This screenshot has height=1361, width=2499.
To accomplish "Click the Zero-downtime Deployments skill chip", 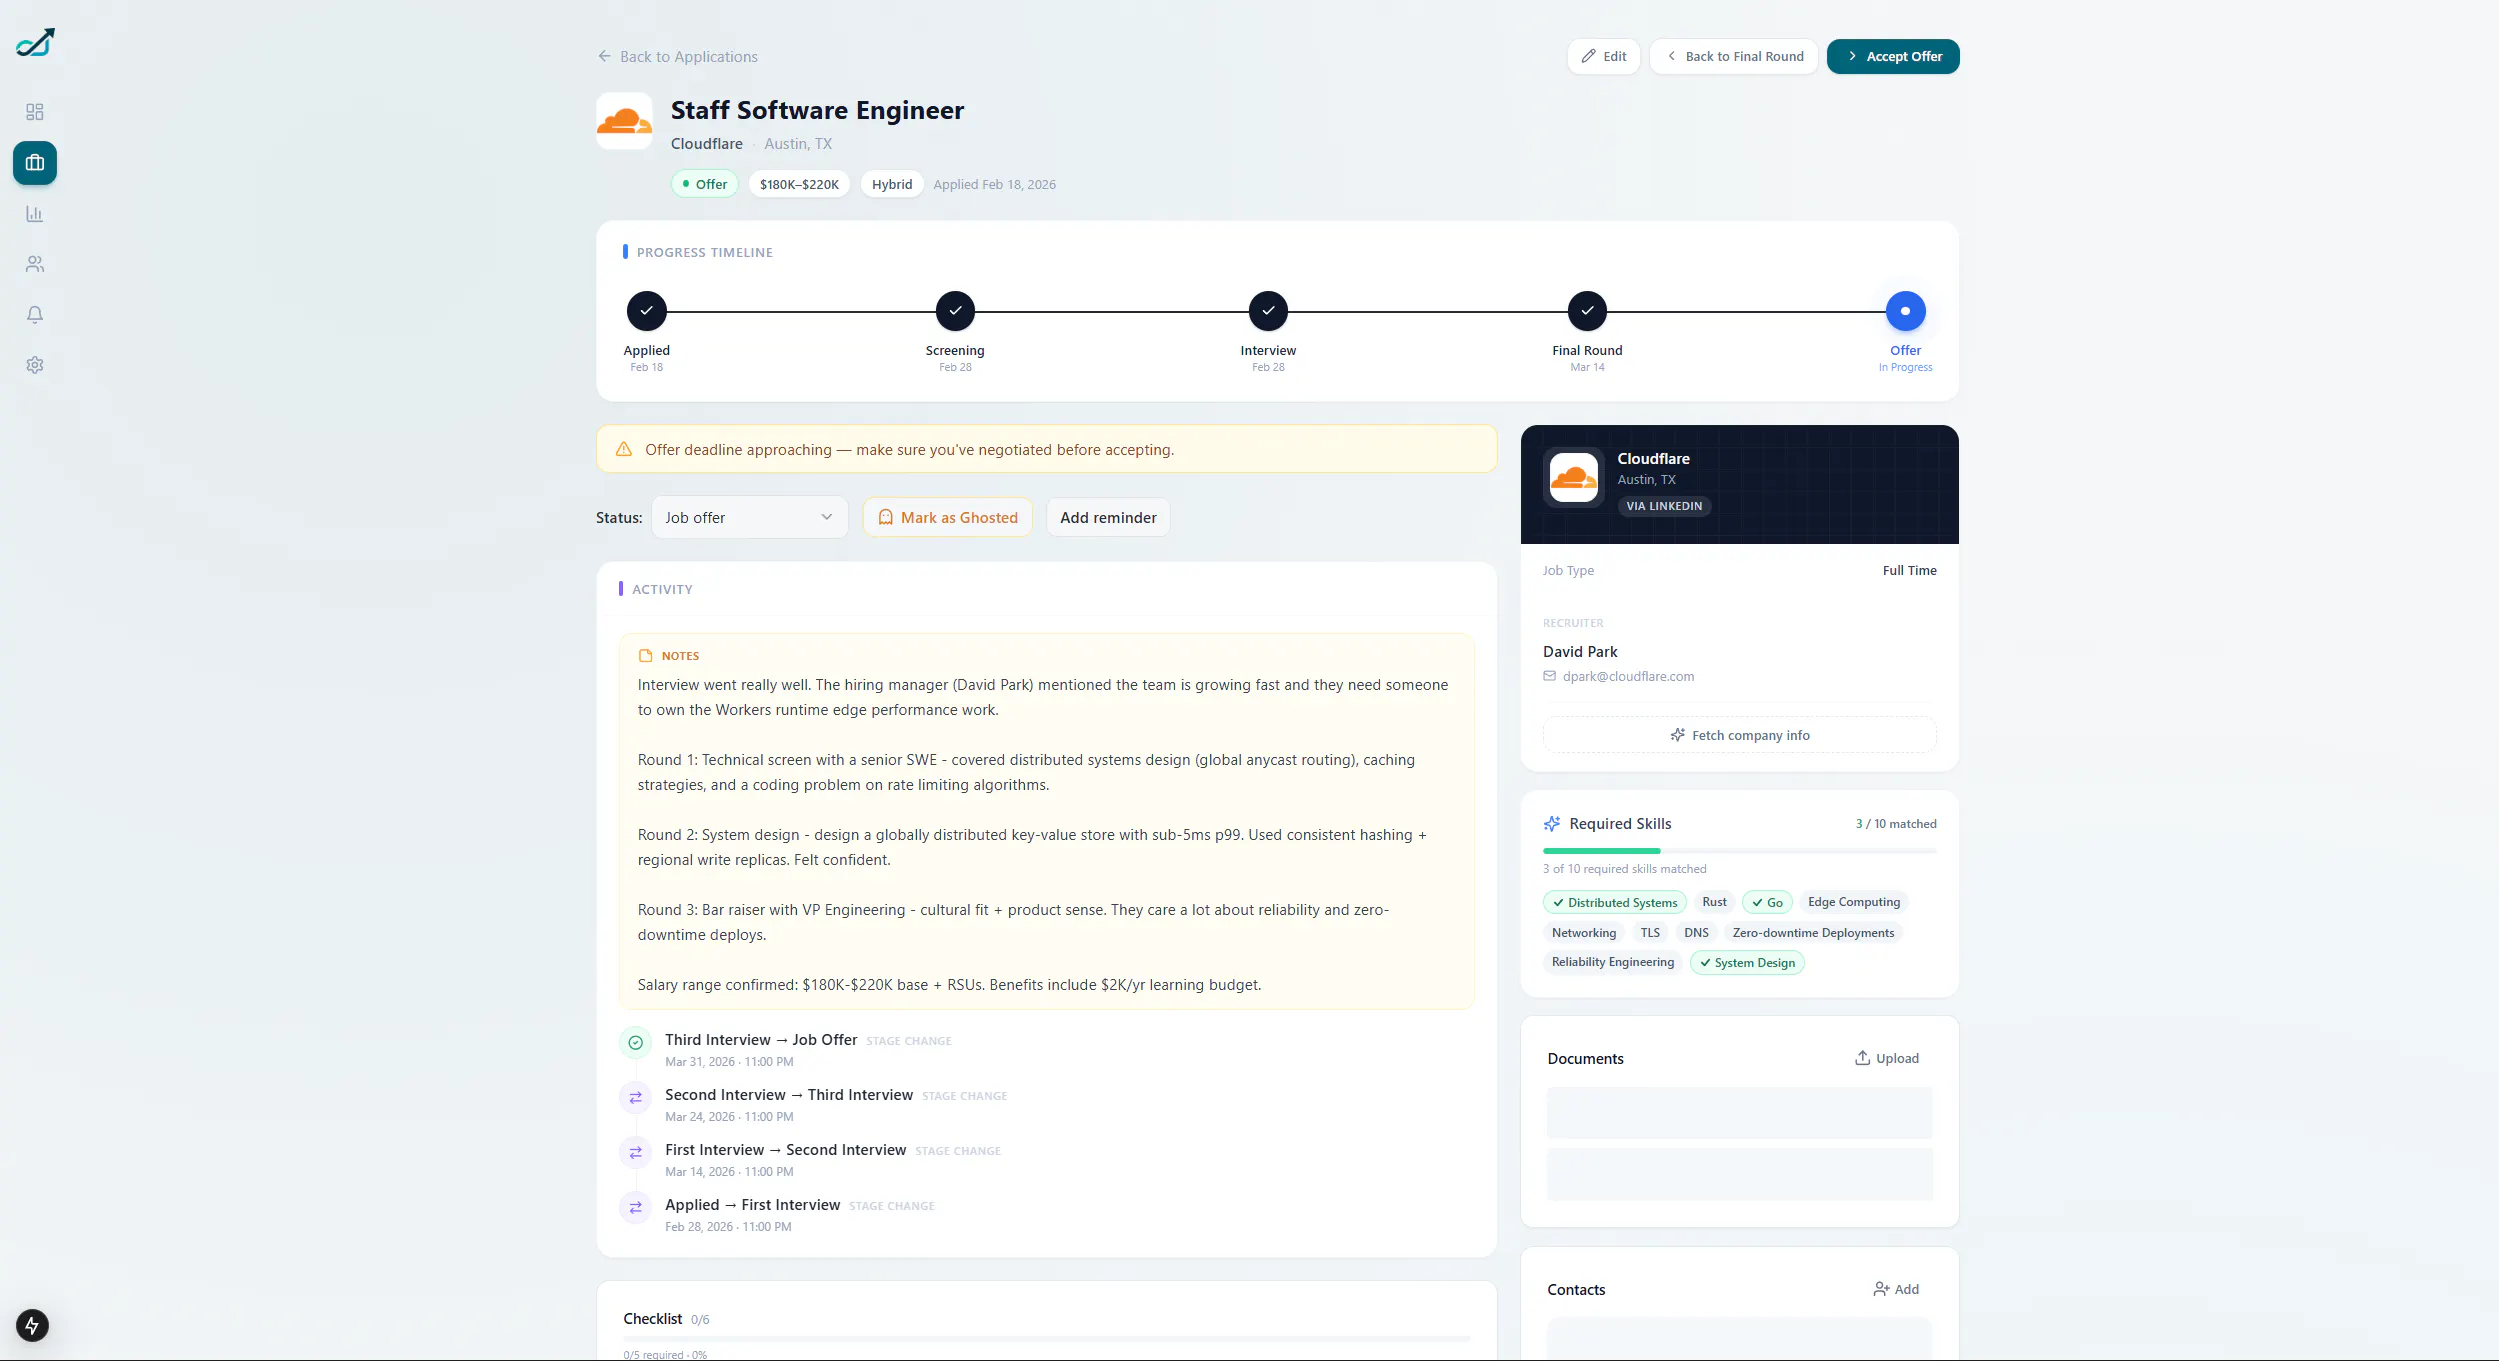I will click(x=1813, y=933).
